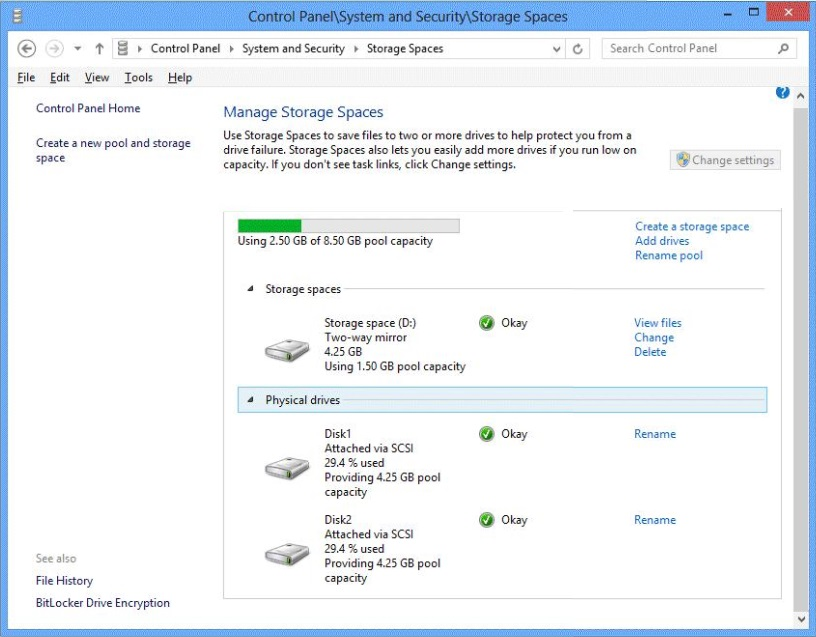816x637 pixels.
Task: Minimize the Storage Spaces window
Action: pyautogui.click(x=728, y=14)
